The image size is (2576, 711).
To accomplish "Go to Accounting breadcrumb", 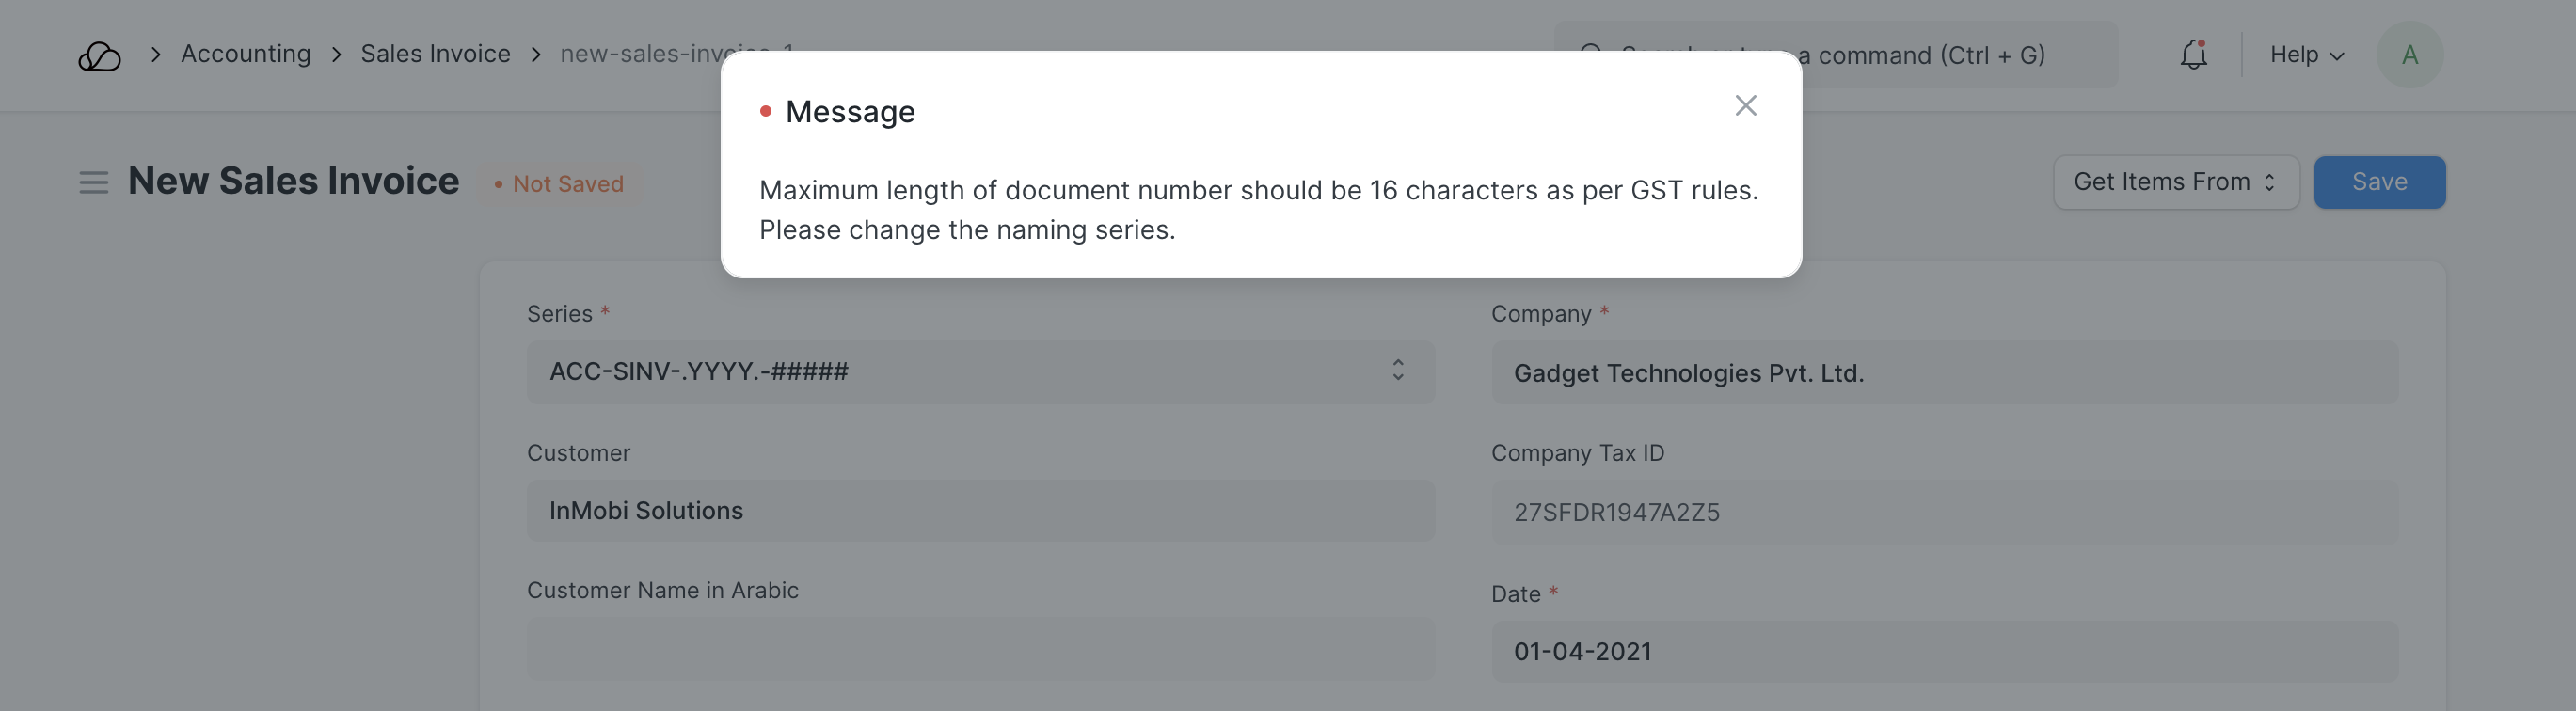I will (245, 54).
